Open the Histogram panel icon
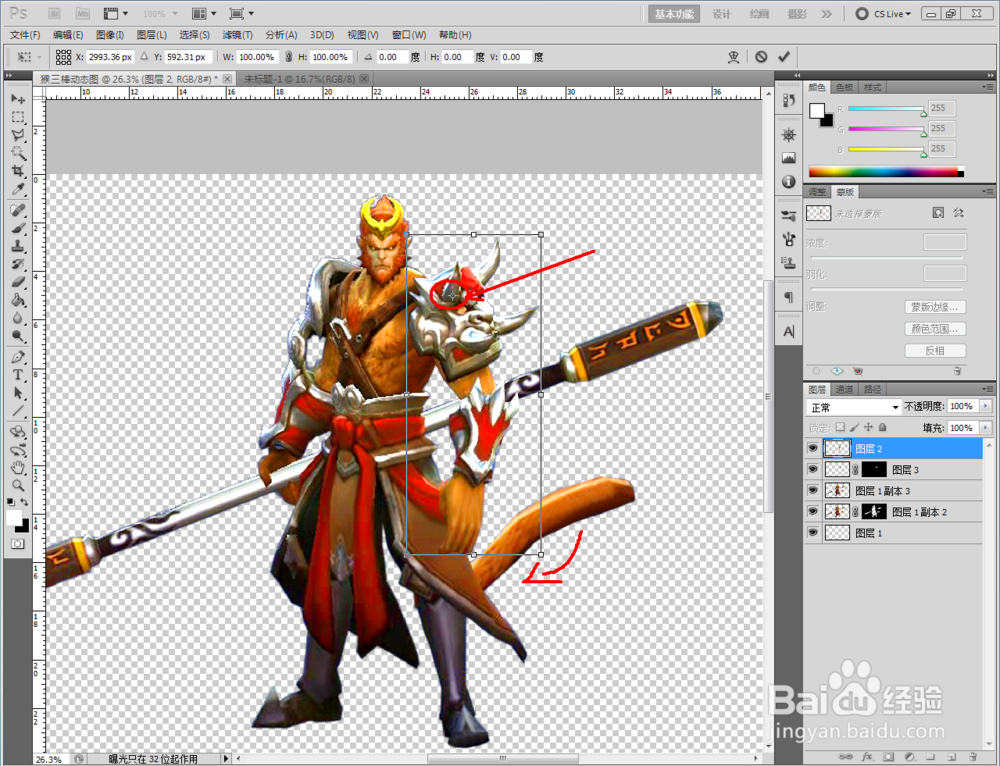Screen dimensions: 1000x766 point(789,158)
